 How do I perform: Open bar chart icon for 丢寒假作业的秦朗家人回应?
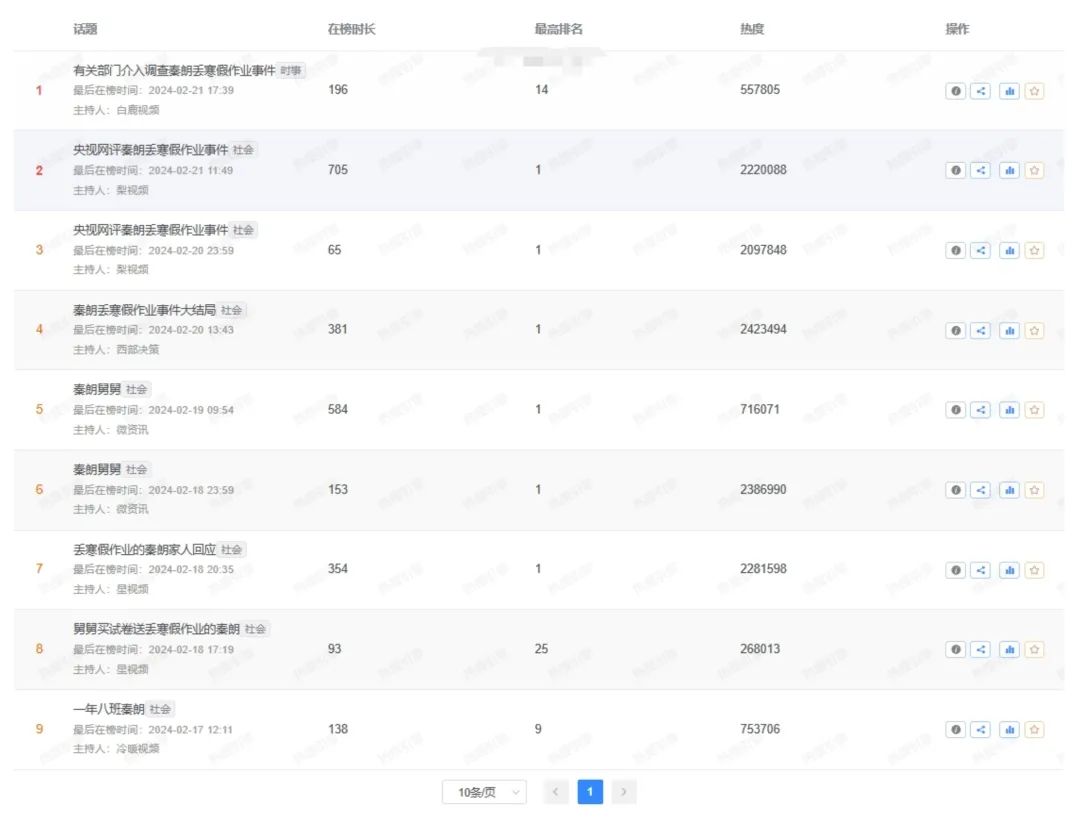tap(1009, 570)
